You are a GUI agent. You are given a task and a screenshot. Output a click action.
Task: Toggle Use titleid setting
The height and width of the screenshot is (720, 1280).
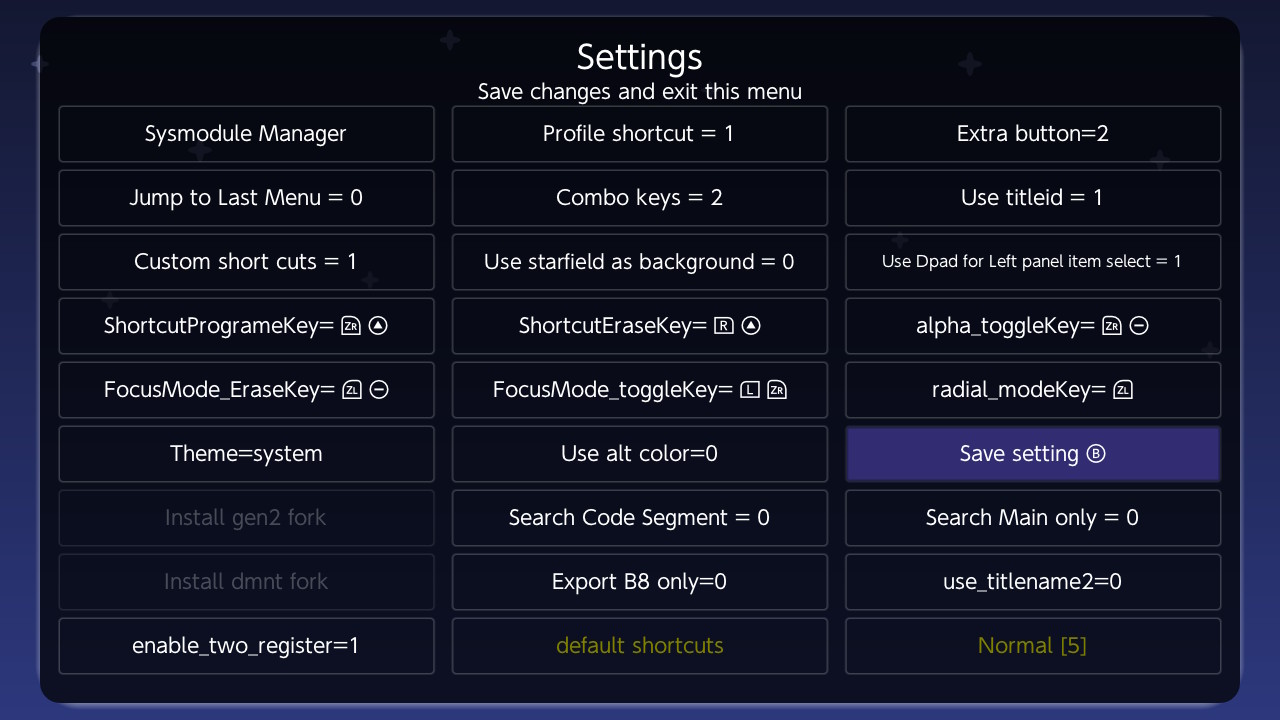1033,198
